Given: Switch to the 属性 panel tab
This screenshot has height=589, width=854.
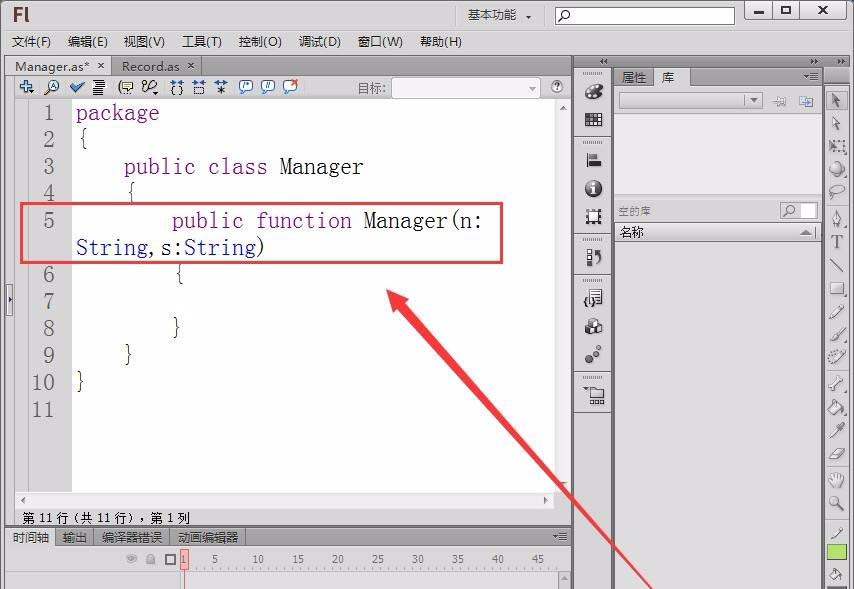Looking at the screenshot, I should 634,77.
